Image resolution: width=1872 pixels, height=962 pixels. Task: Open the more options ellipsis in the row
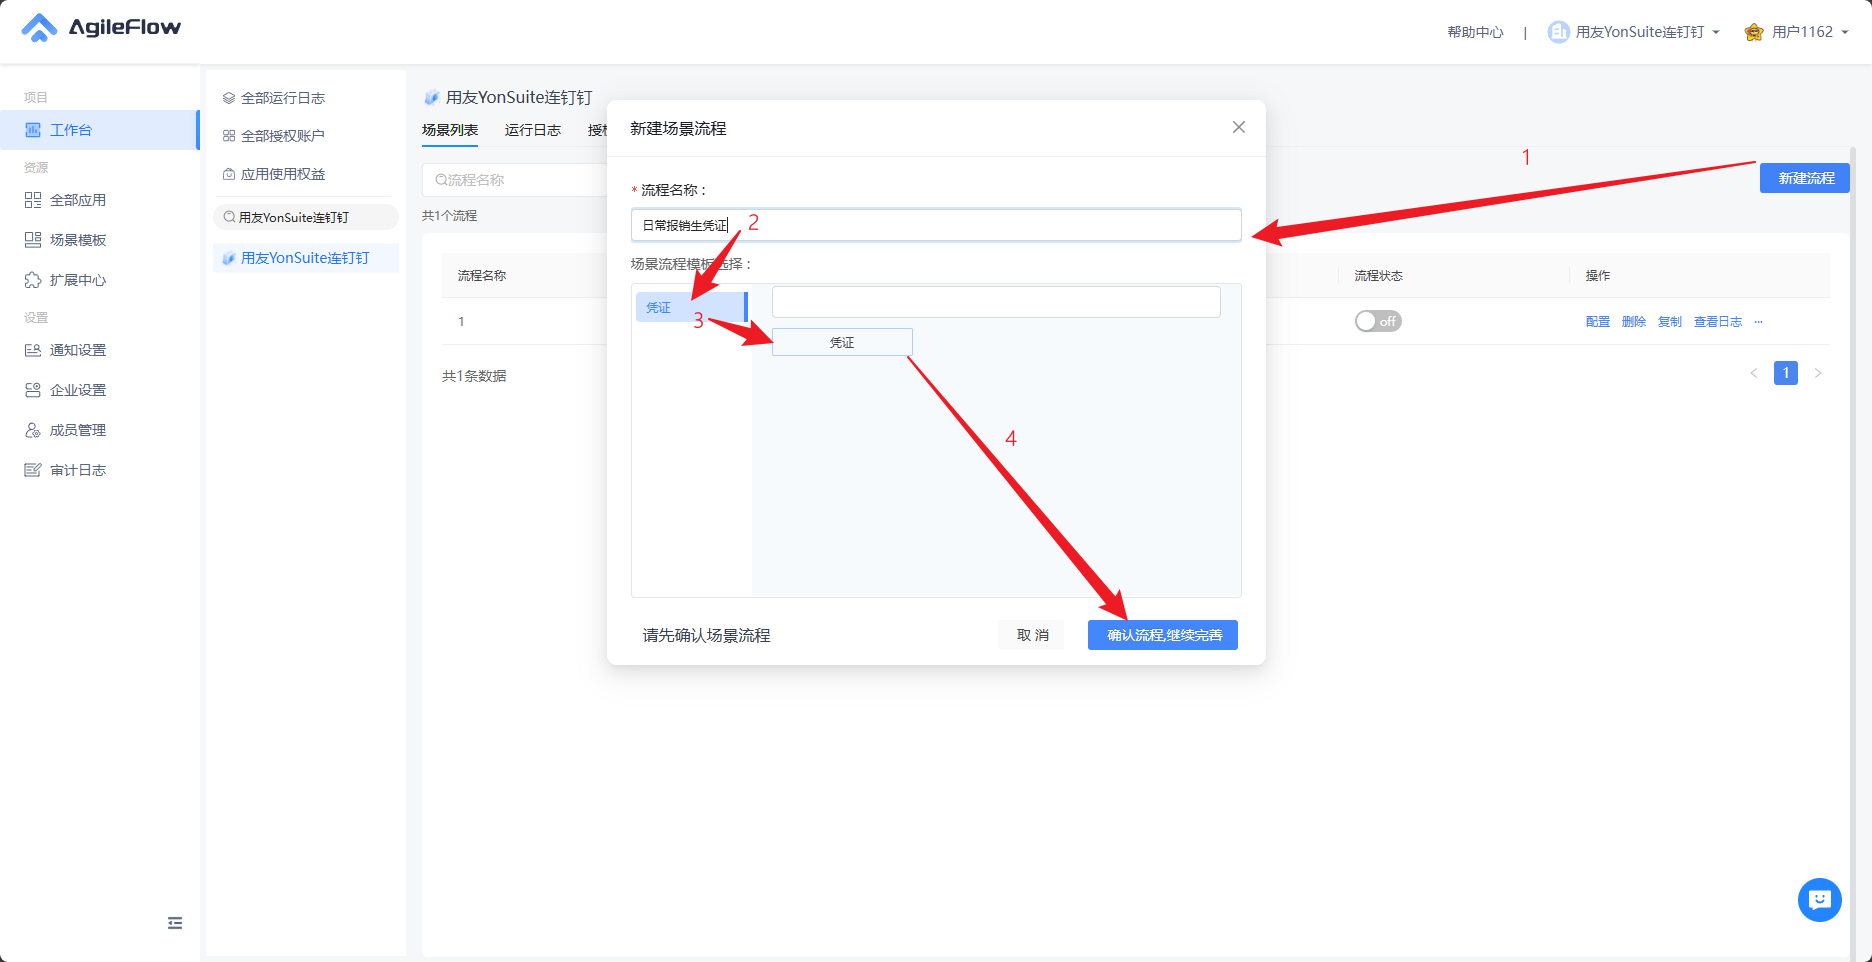[1759, 321]
